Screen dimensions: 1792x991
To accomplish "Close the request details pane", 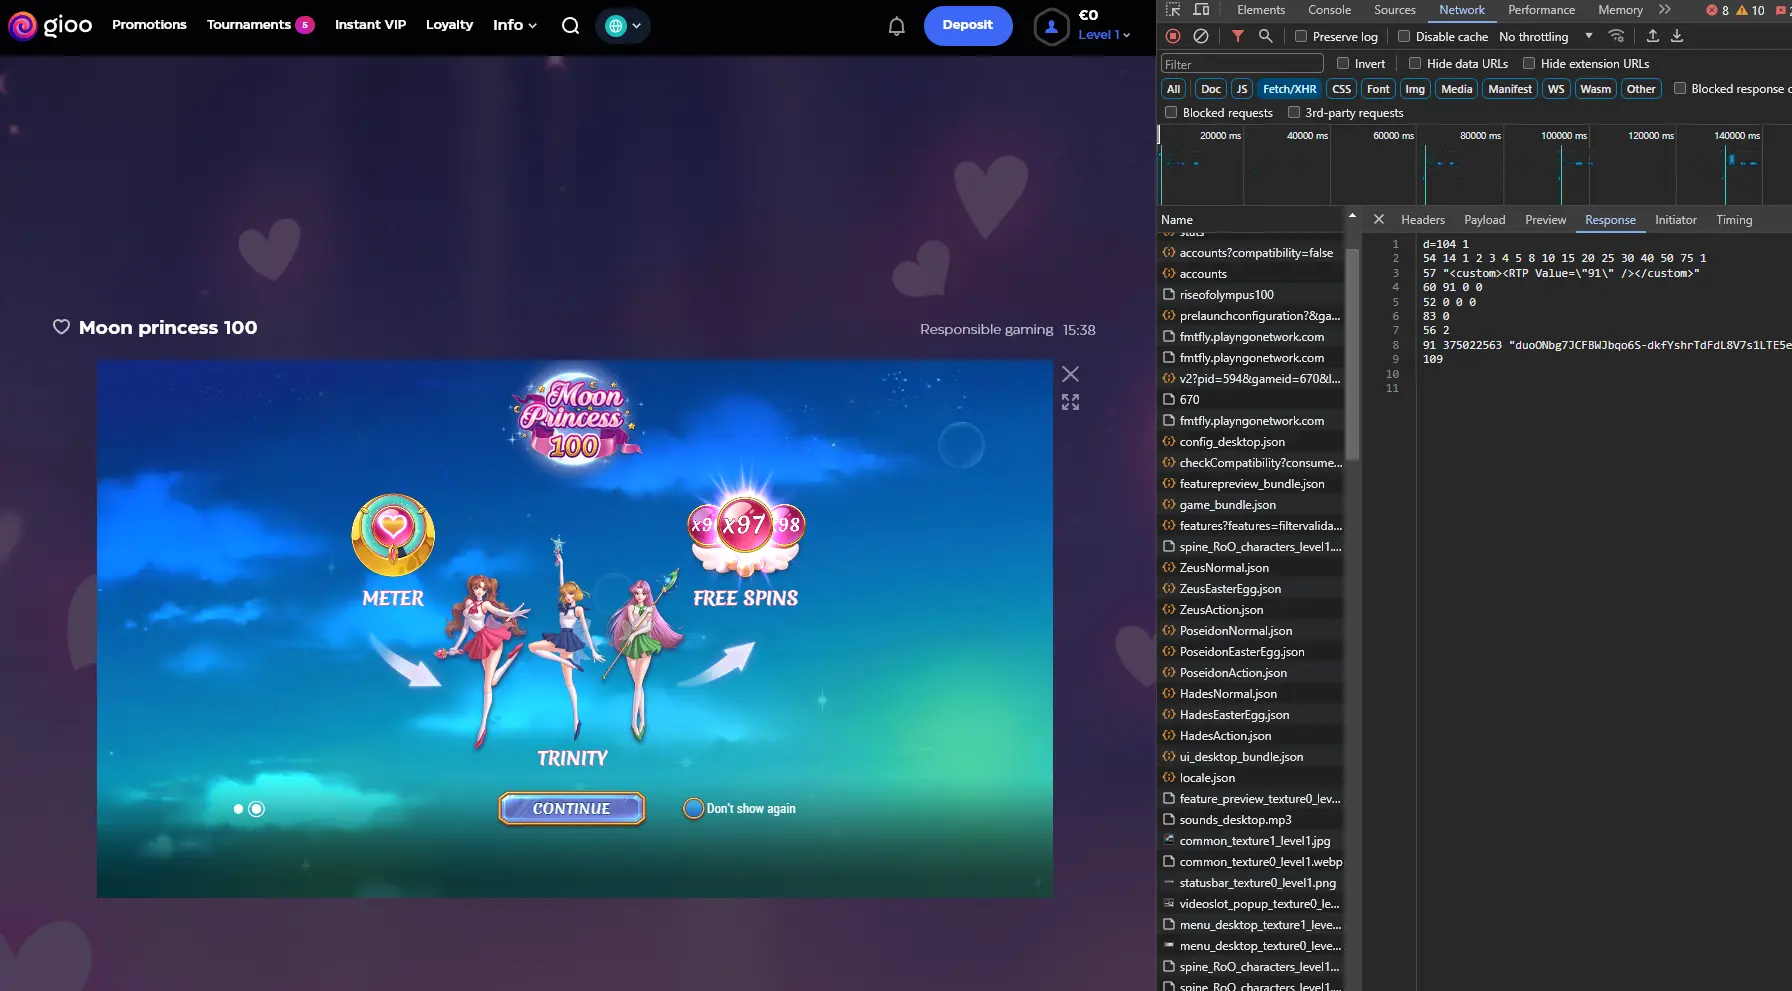I will click(1379, 219).
